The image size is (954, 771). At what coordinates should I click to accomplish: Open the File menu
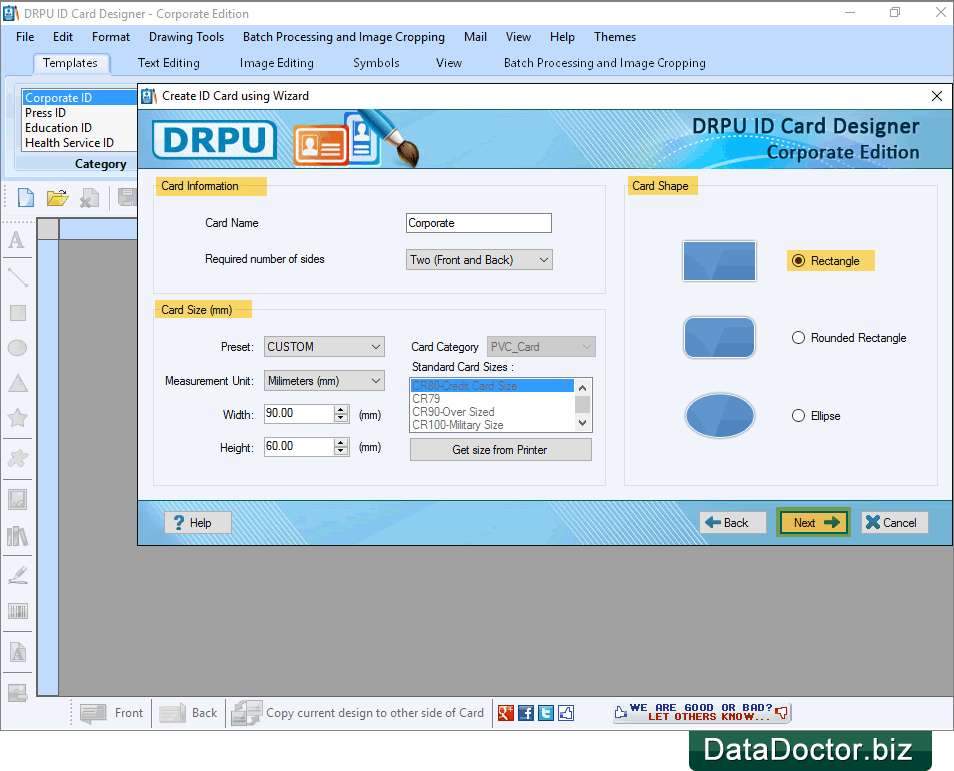pos(25,37)
